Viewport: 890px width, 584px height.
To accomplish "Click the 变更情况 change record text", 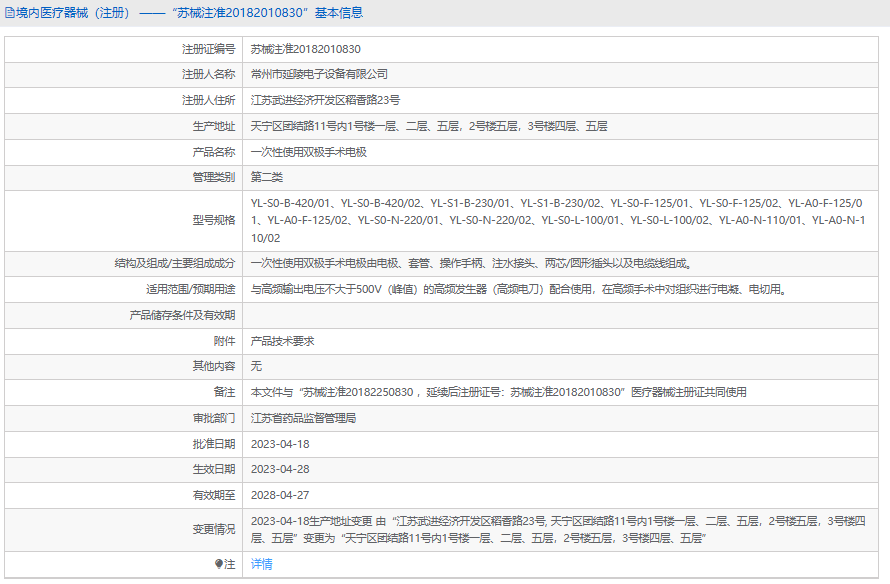I will 564,529.
